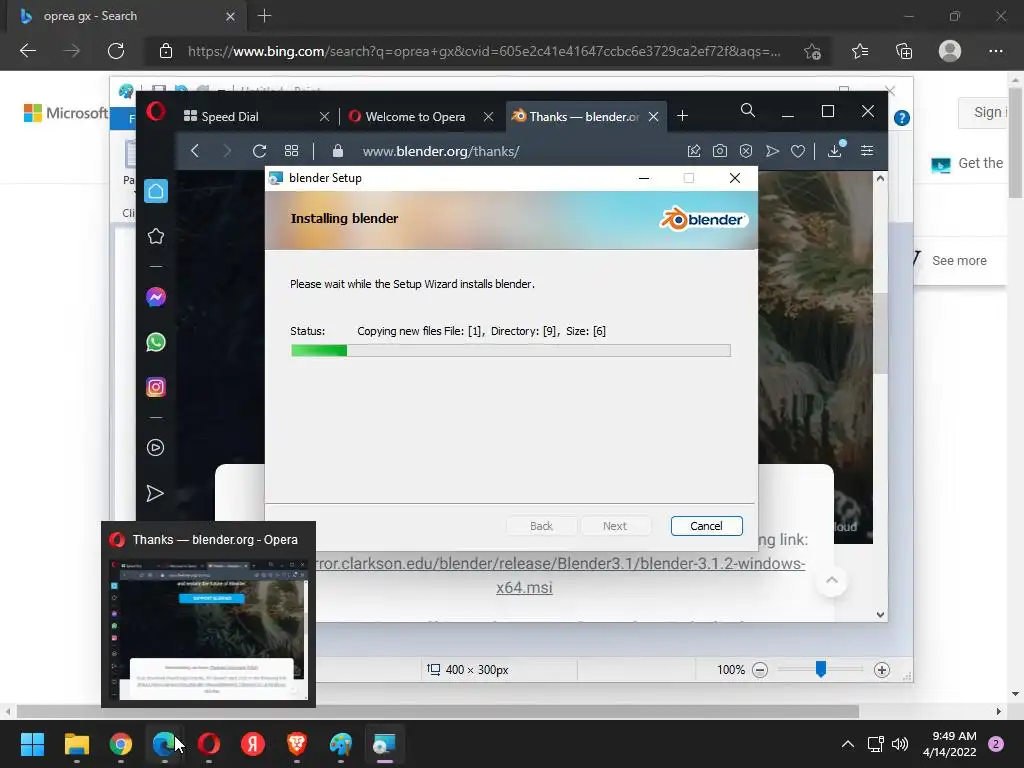Click Opera sidebar Home icon
1024x768 pixels.
click(155, 191)
